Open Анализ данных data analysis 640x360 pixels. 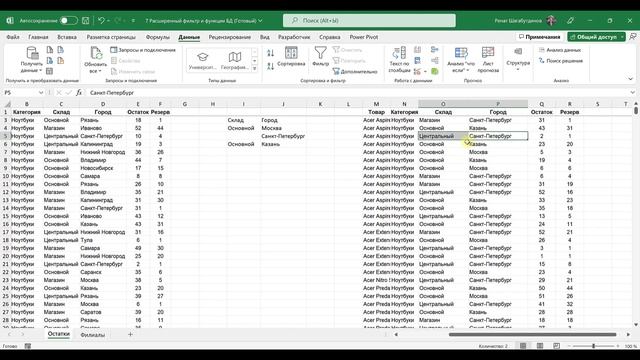coord(560,50)
